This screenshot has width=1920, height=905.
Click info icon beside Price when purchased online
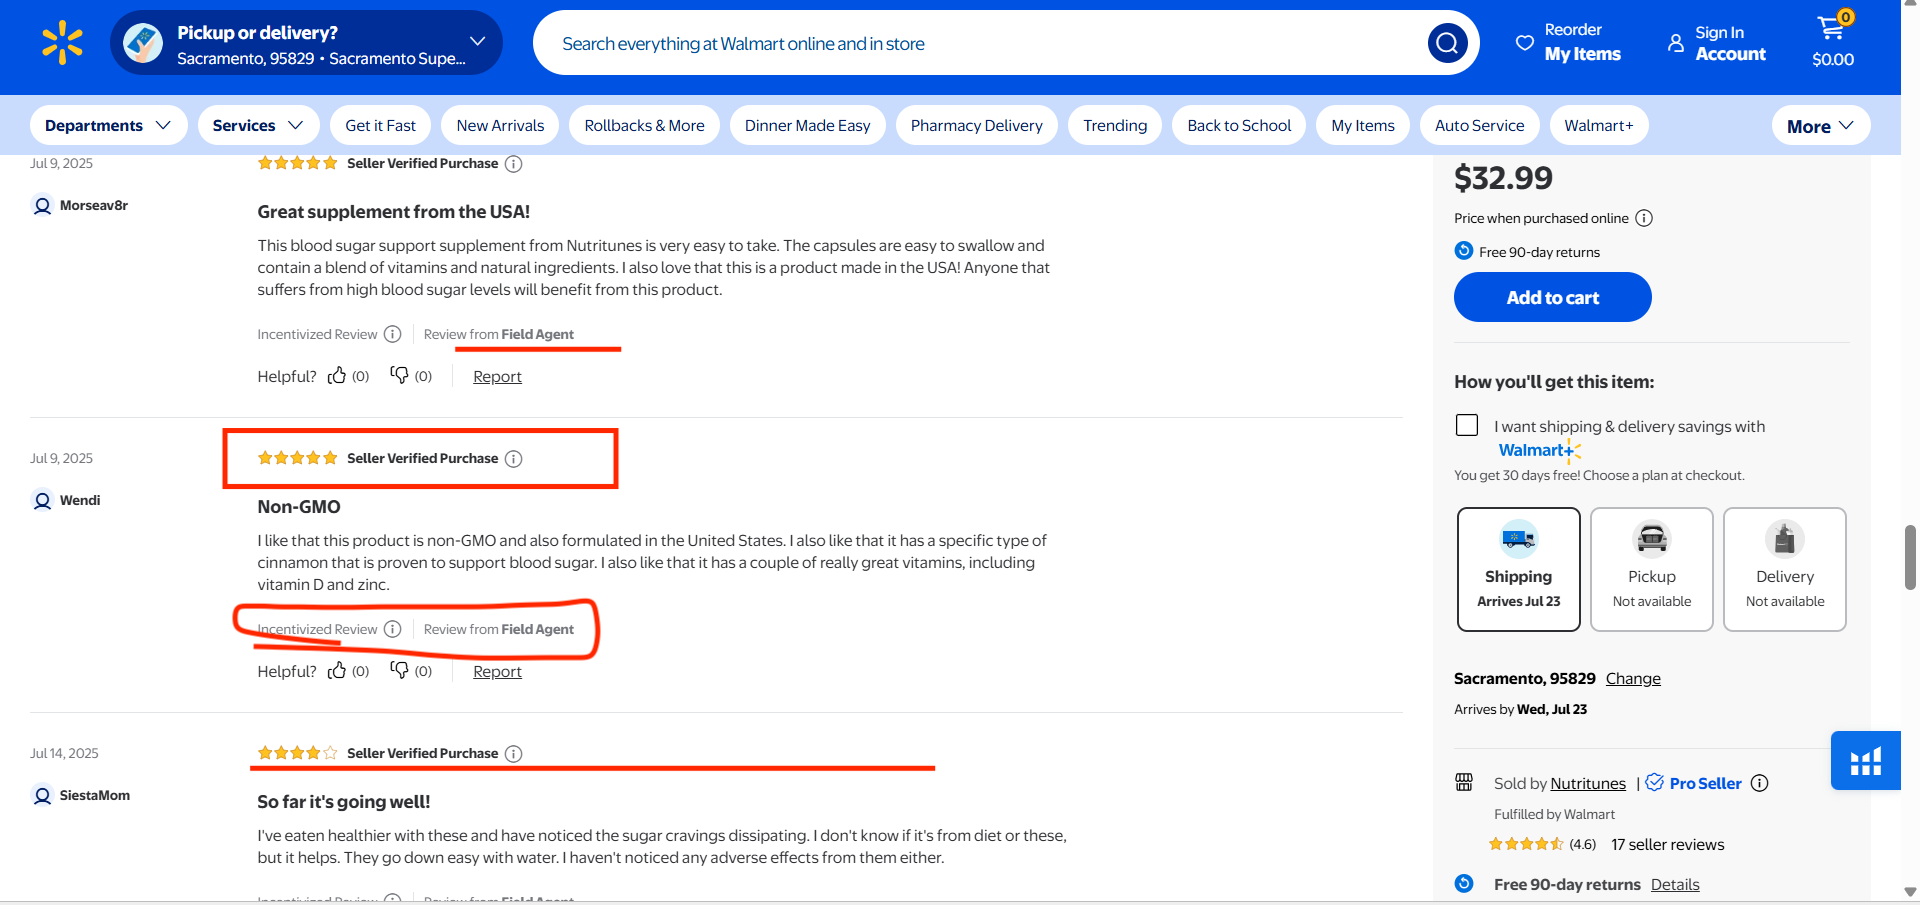[1644, 218]
